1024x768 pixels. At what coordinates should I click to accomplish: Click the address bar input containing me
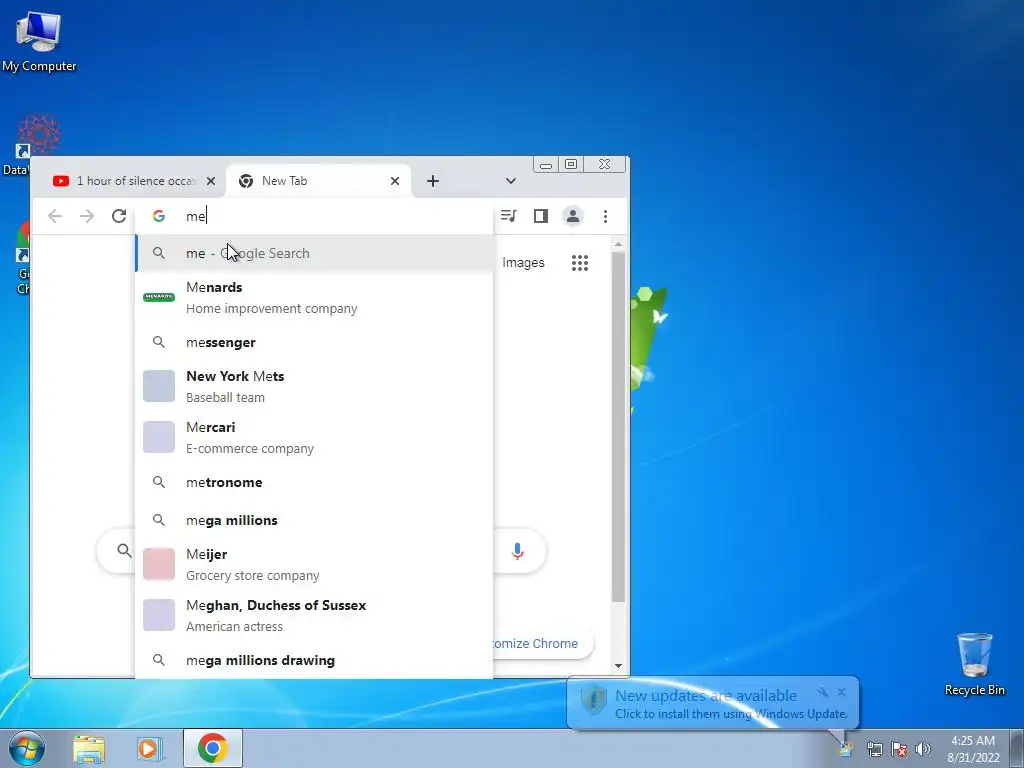(313, 216)
